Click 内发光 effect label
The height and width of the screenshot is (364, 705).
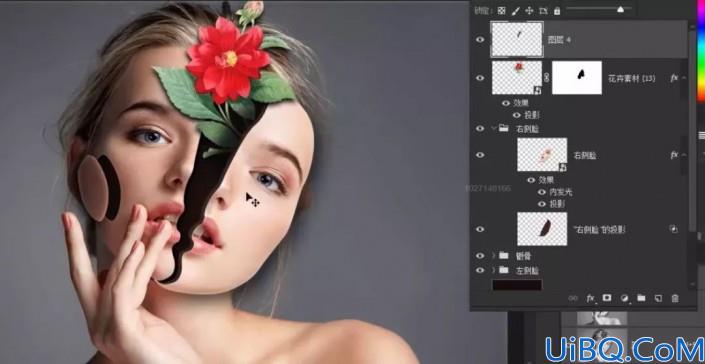tap(561, 192)
